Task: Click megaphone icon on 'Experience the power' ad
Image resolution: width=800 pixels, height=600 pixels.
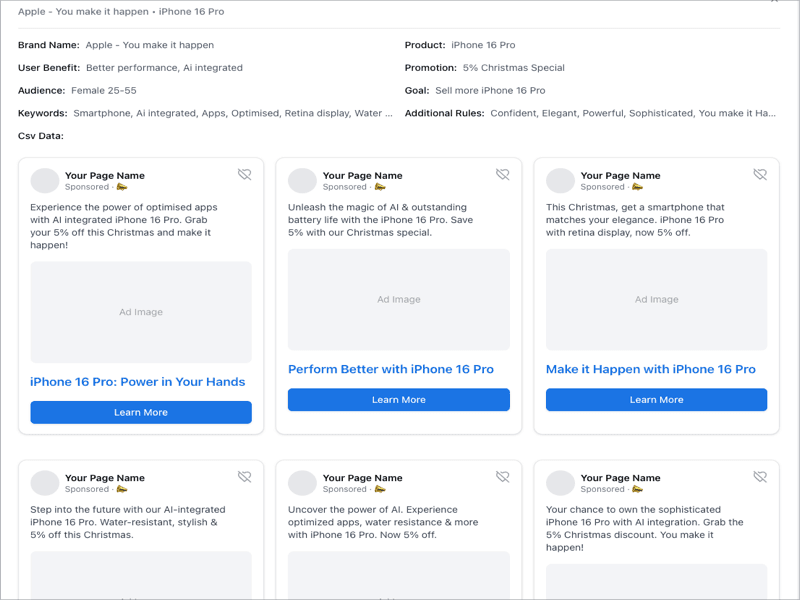Action: pyautogui.click(x=122, y=187)
